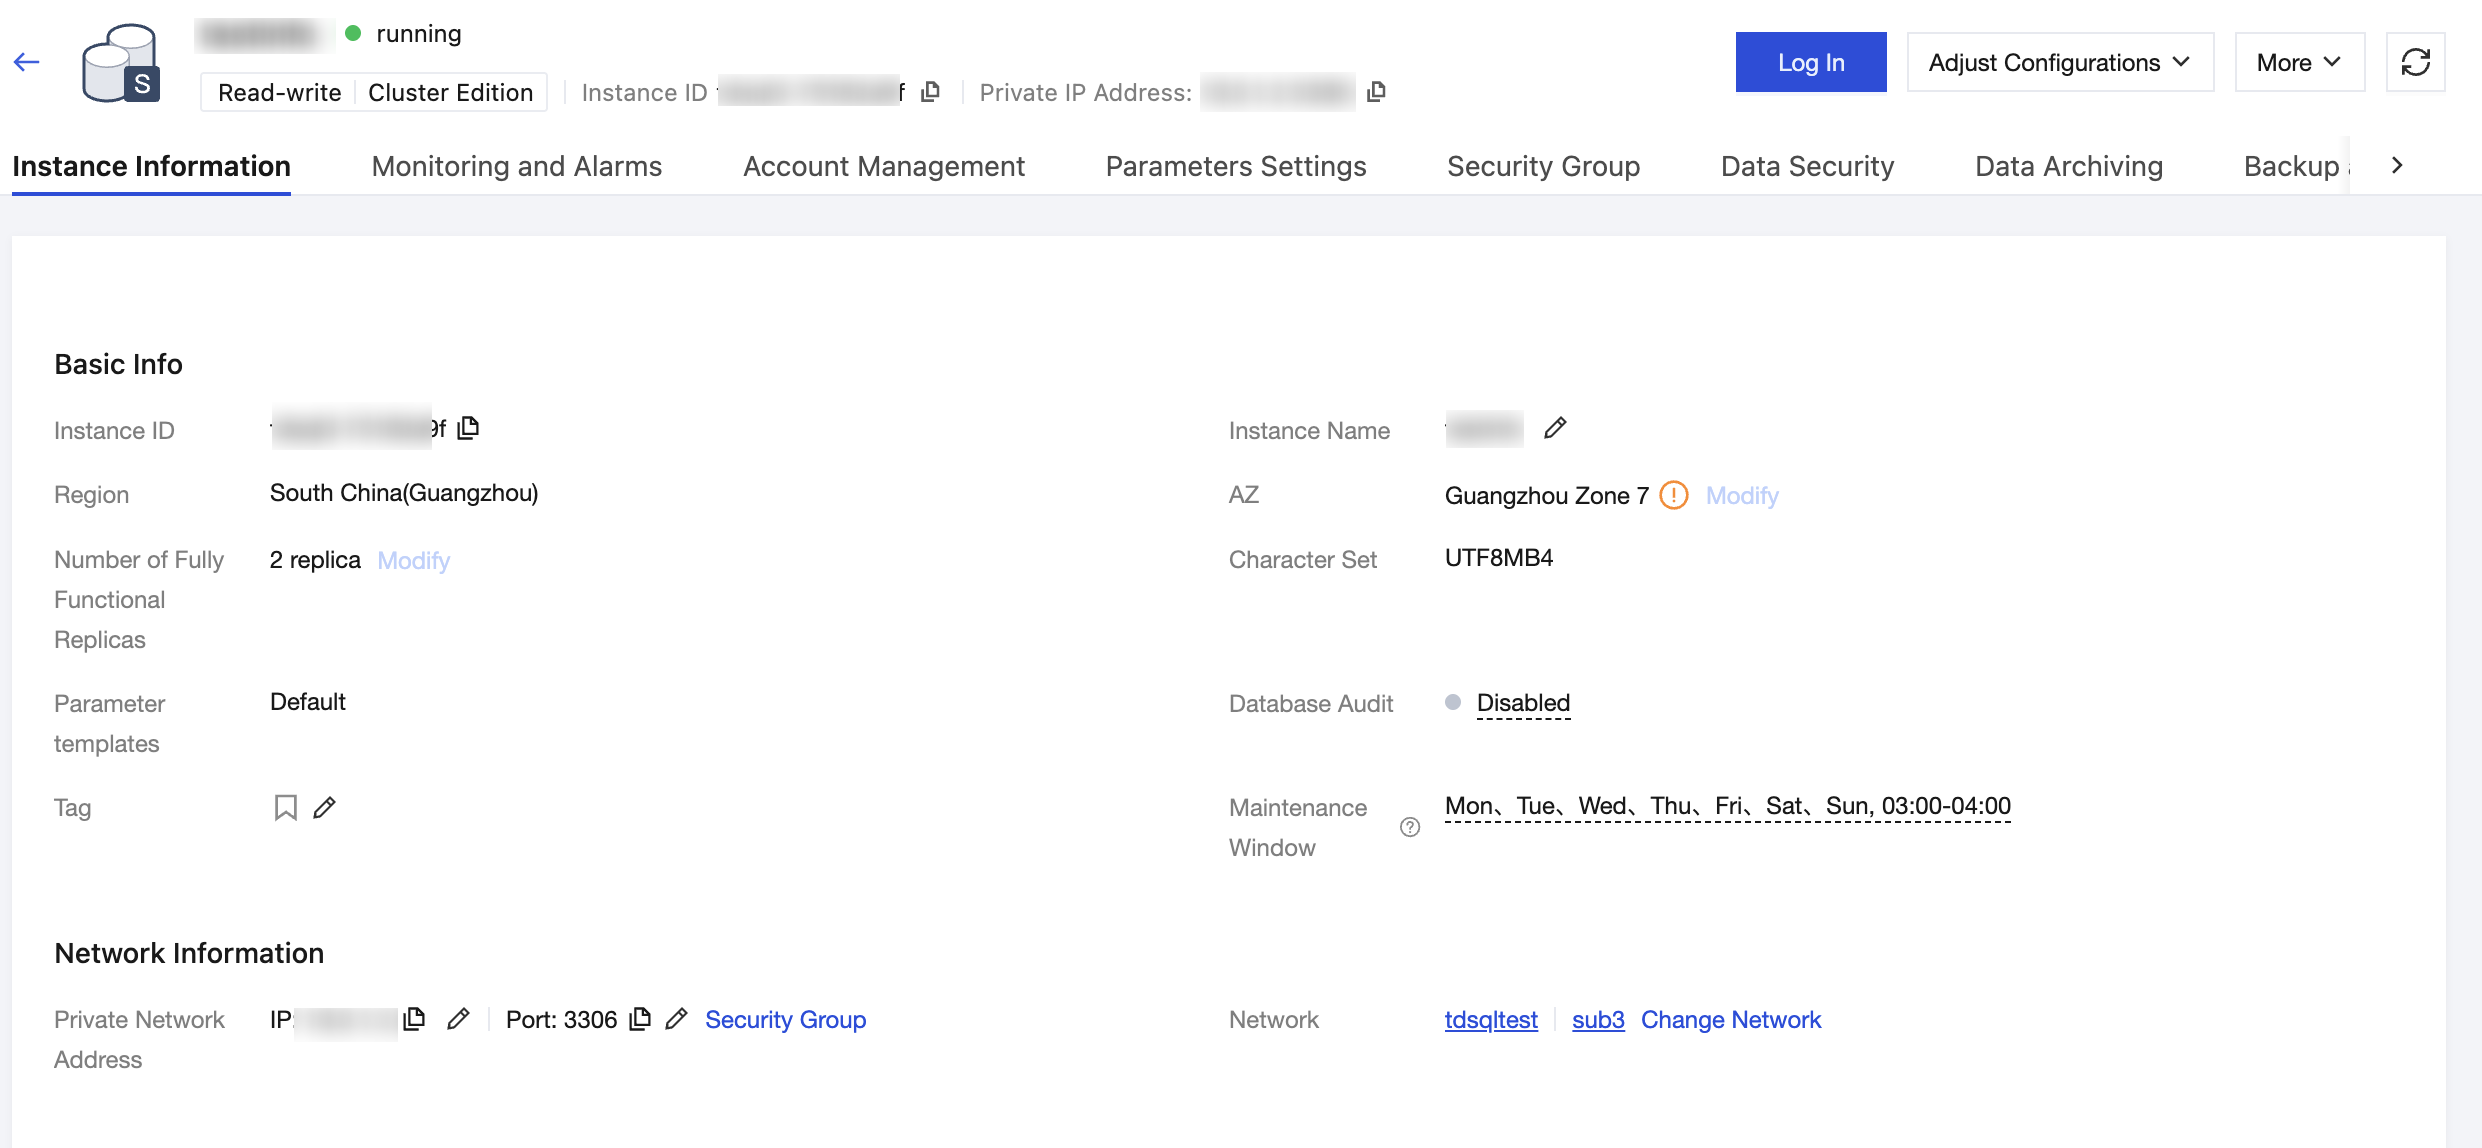Copy the Port 3306 value
Screen dimensions: 2482x1148
click(x=640, y=1019)
